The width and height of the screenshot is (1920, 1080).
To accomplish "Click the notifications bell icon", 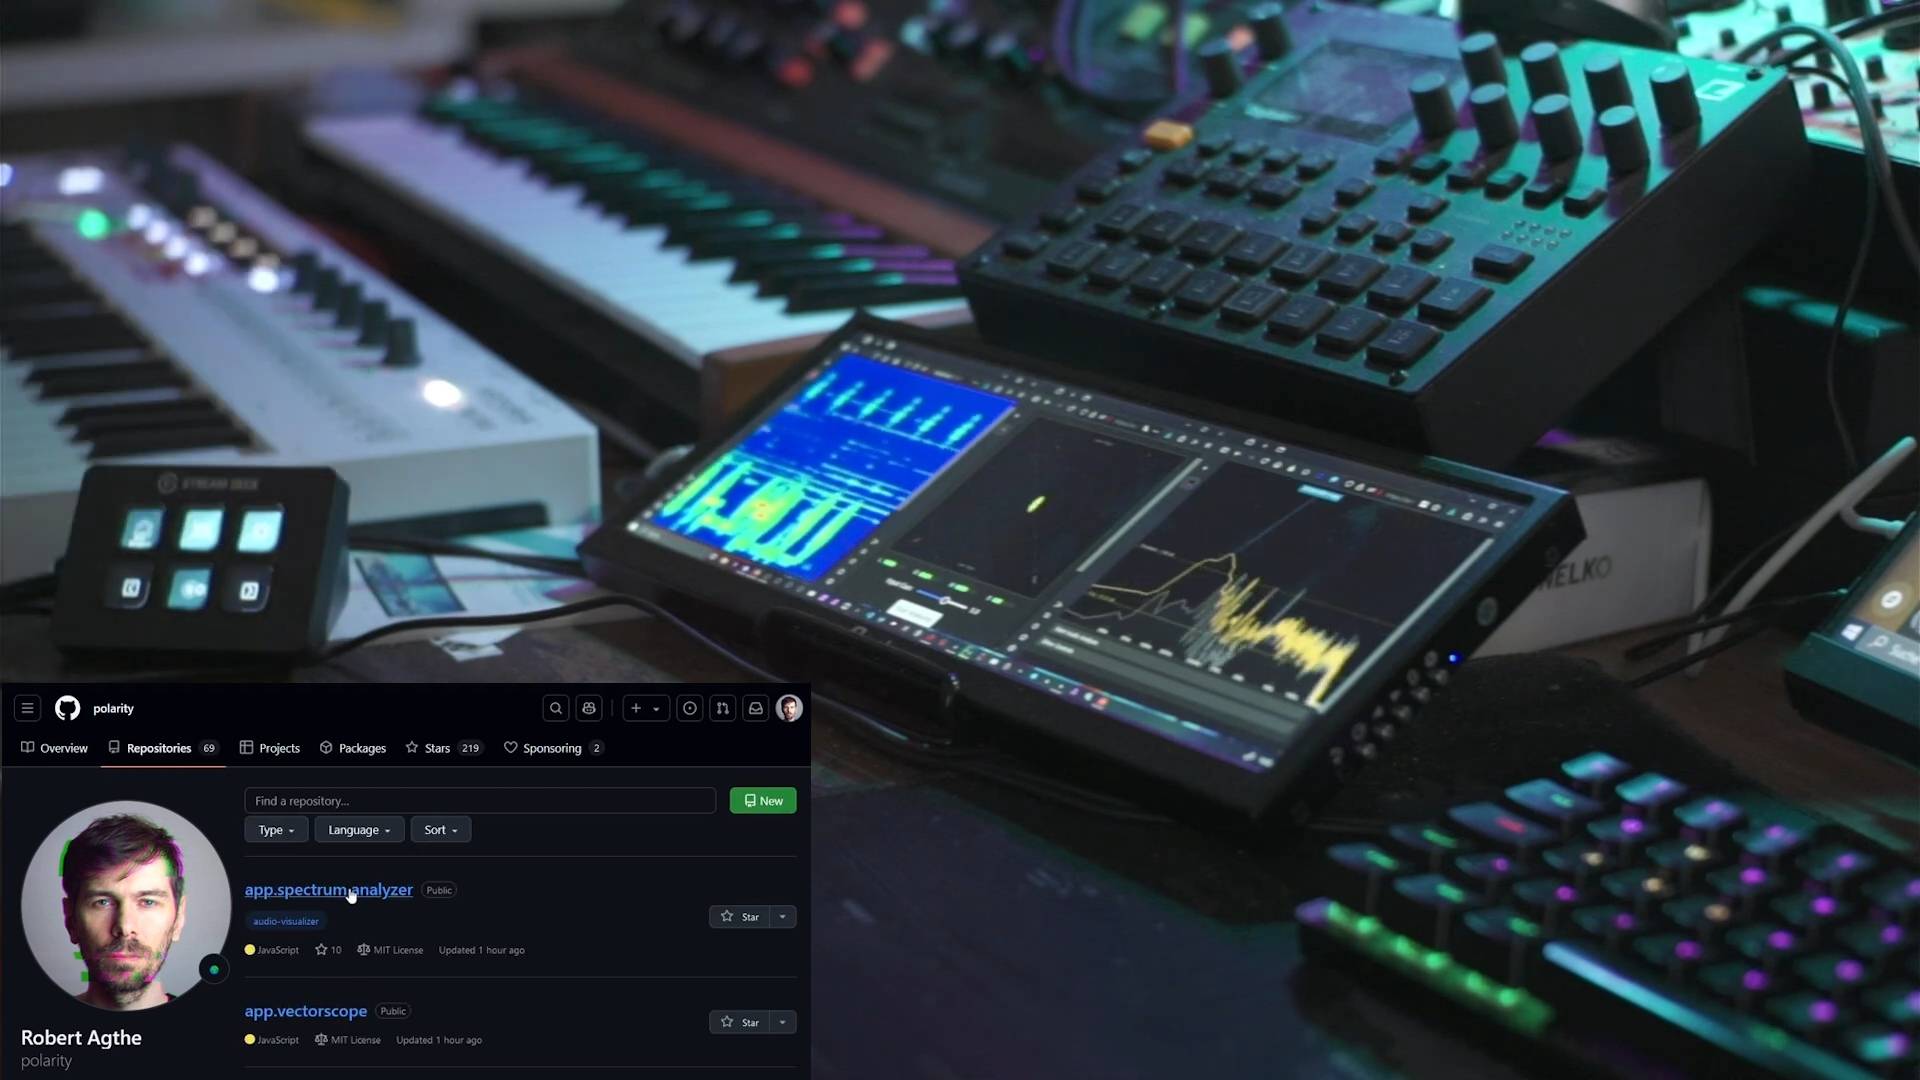I will (x=754, y=708).
